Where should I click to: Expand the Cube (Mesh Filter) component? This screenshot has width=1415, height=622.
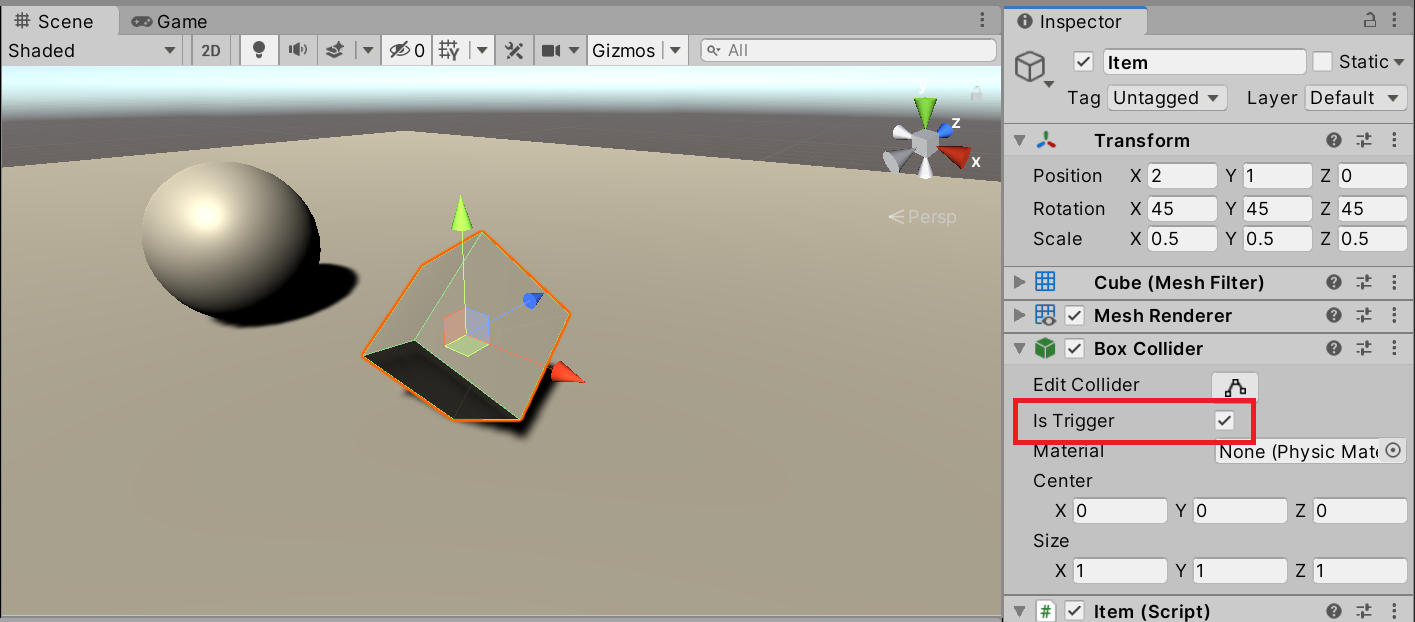point(1019,283)
